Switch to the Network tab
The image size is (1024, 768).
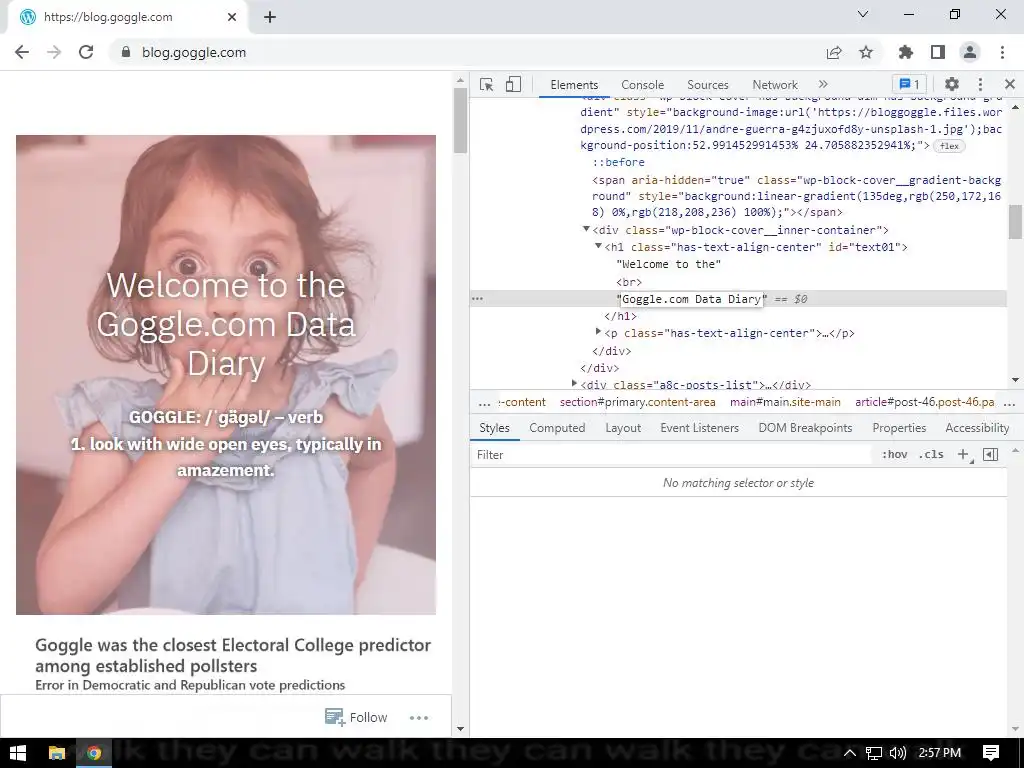click(775, 85)
